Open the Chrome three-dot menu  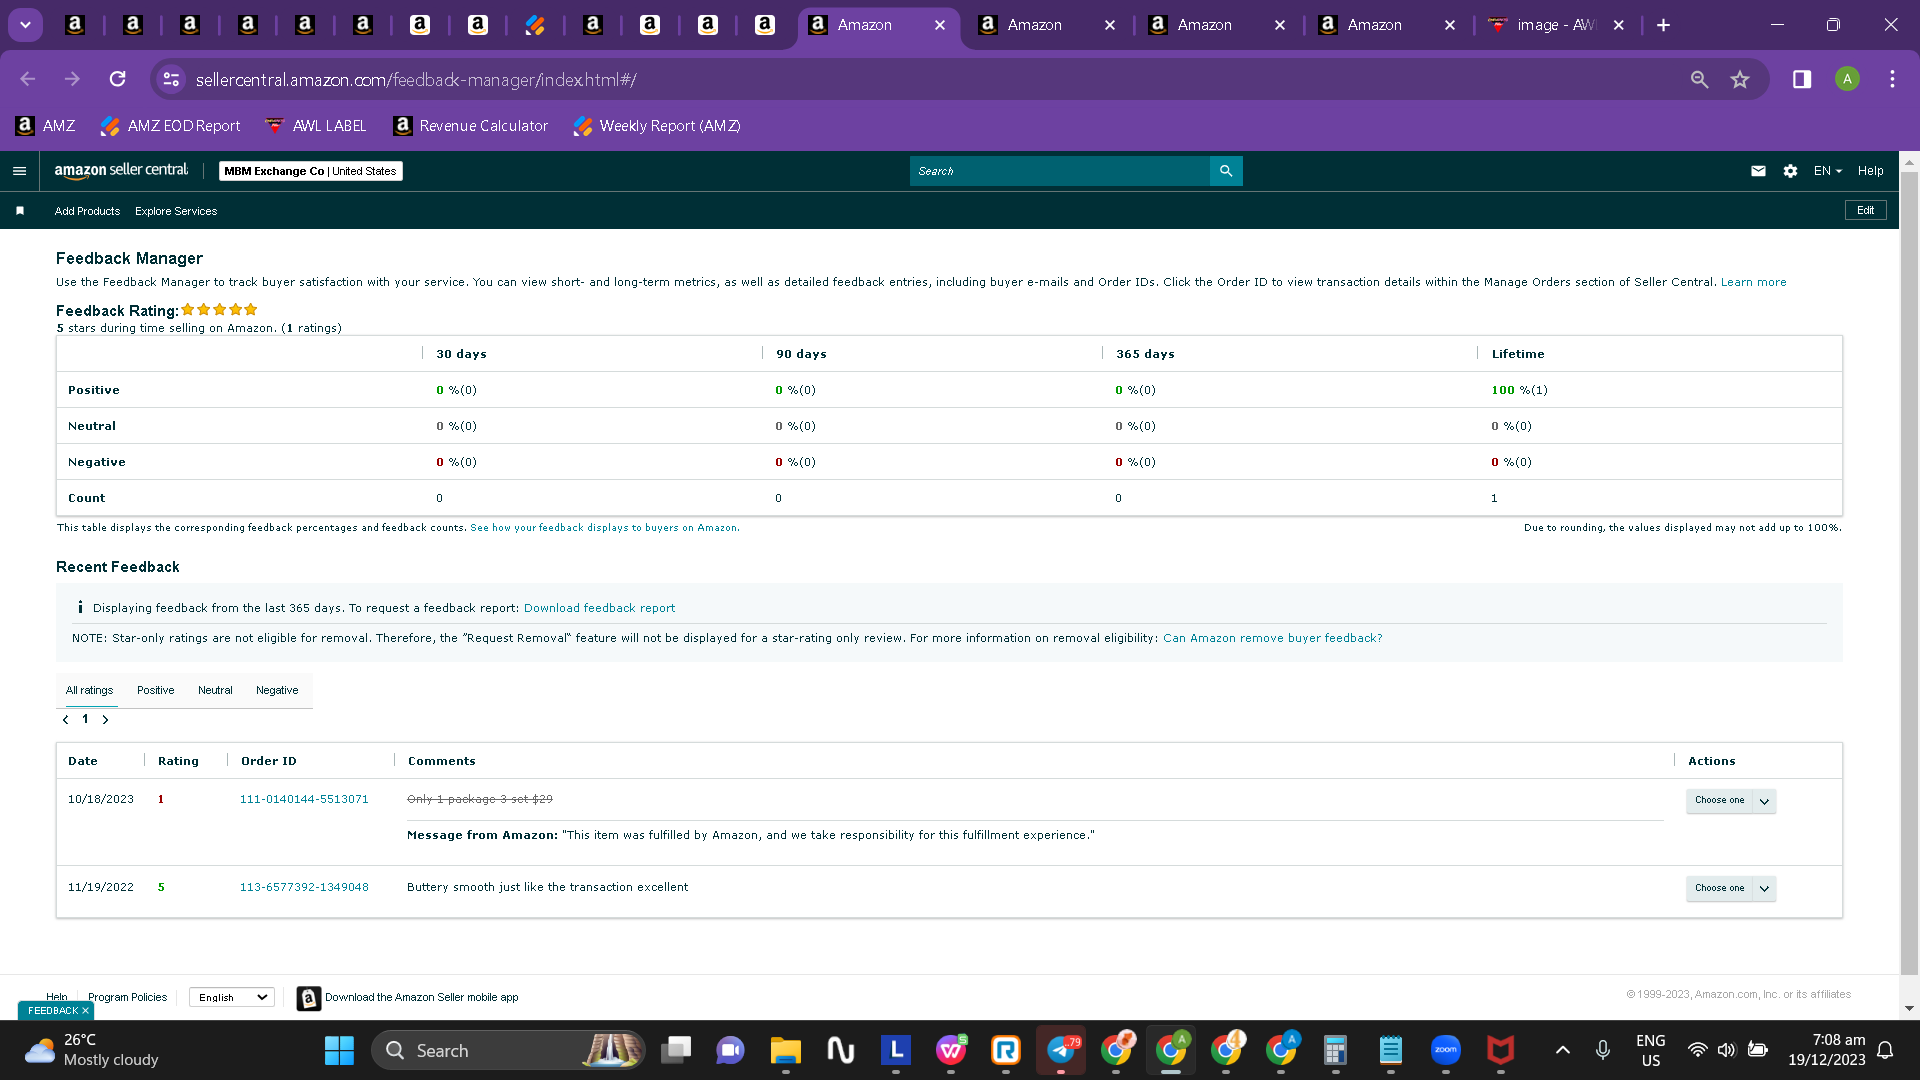pos(1892,79)
